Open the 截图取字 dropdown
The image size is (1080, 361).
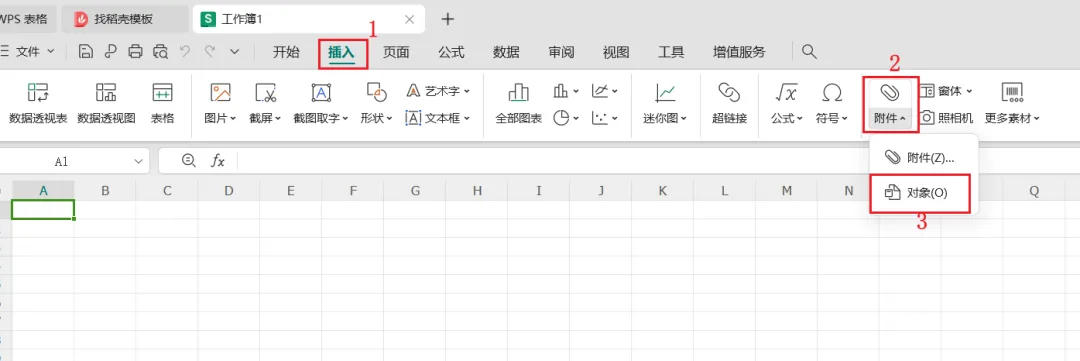click(x=321, y=103)
